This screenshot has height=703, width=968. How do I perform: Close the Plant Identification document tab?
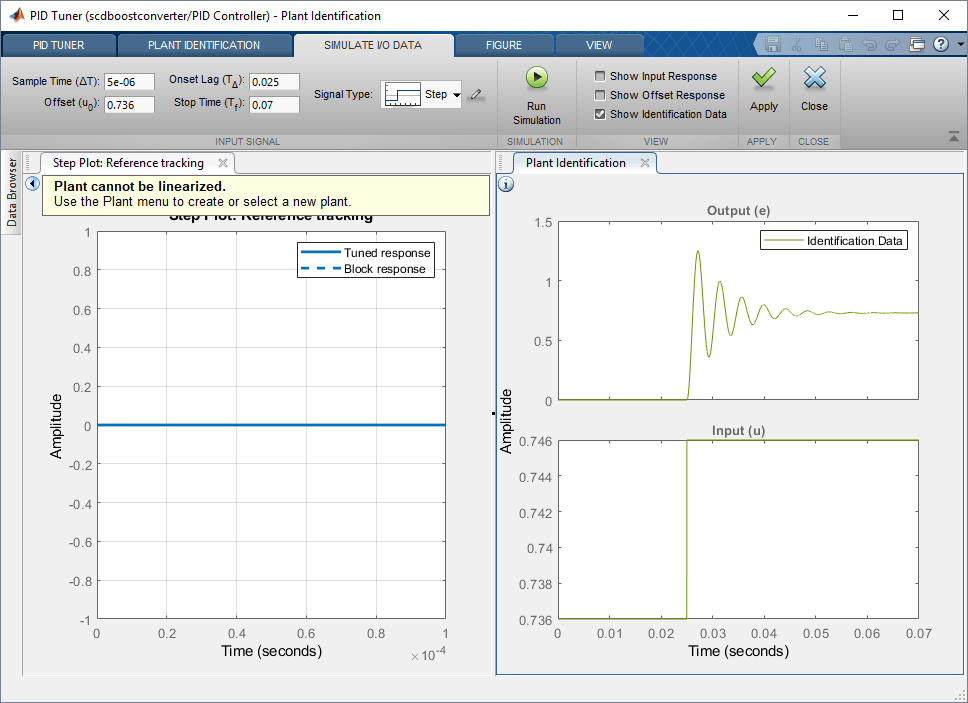pos(645,163)
